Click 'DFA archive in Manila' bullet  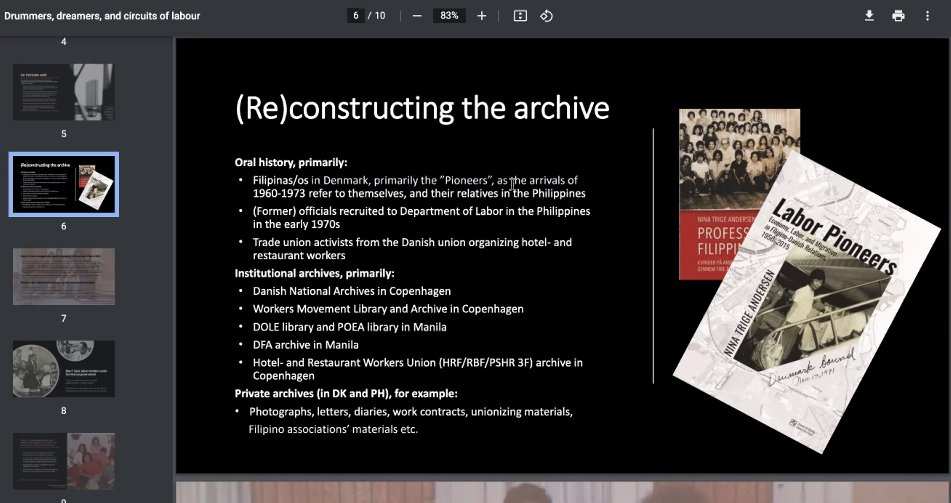pyautogui.click(x=306, y=345)
